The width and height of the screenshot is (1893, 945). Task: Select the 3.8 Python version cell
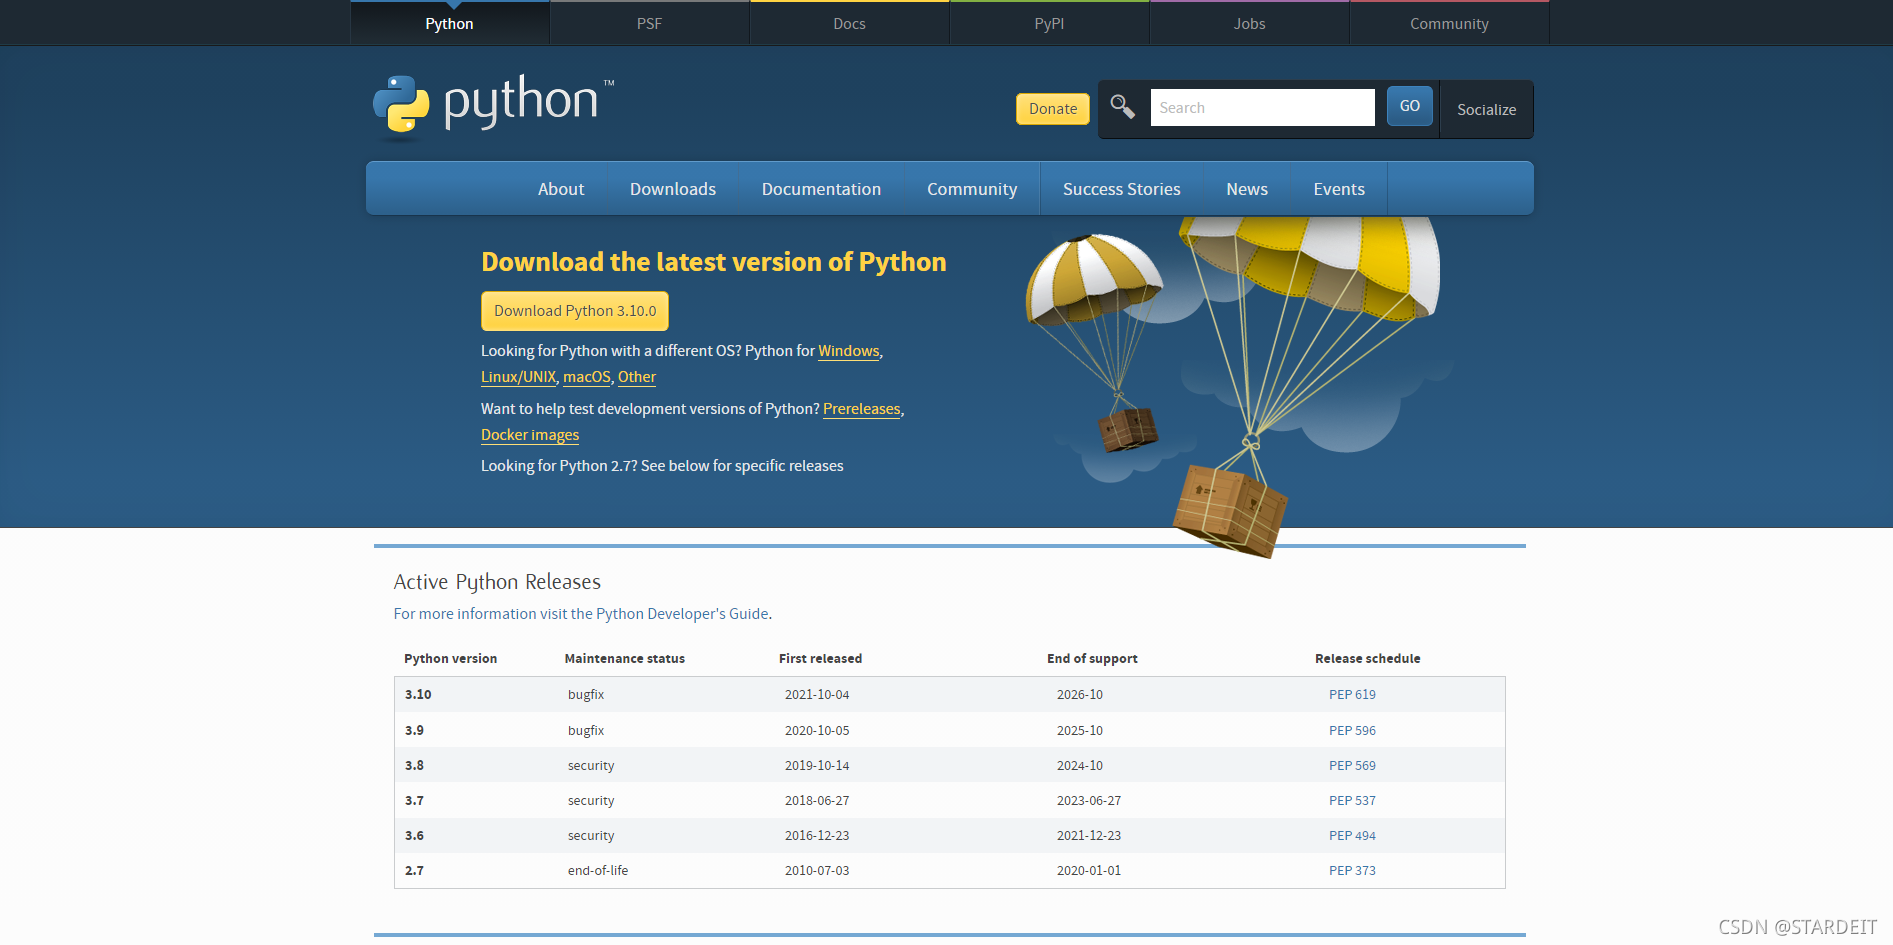414,765
